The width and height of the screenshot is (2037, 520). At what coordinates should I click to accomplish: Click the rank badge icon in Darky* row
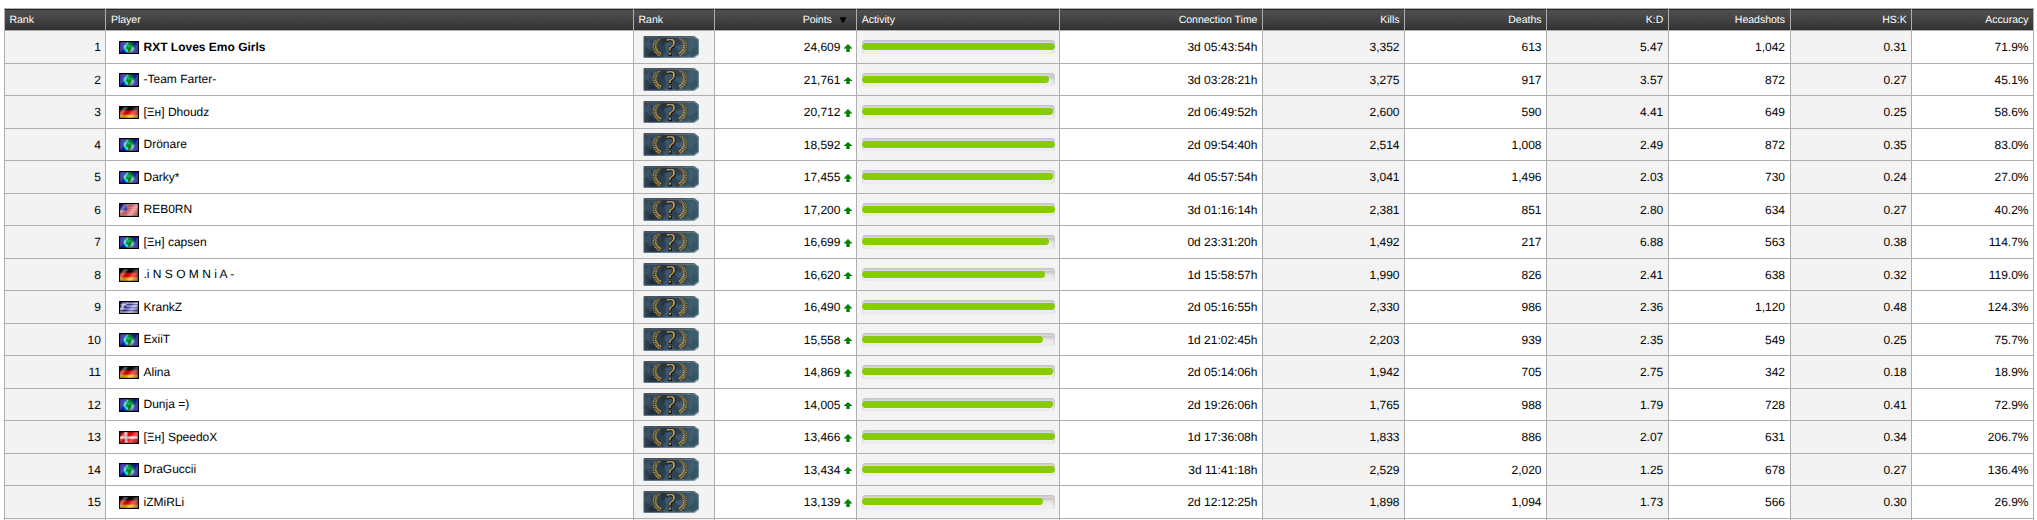click(x=670, y=177)
